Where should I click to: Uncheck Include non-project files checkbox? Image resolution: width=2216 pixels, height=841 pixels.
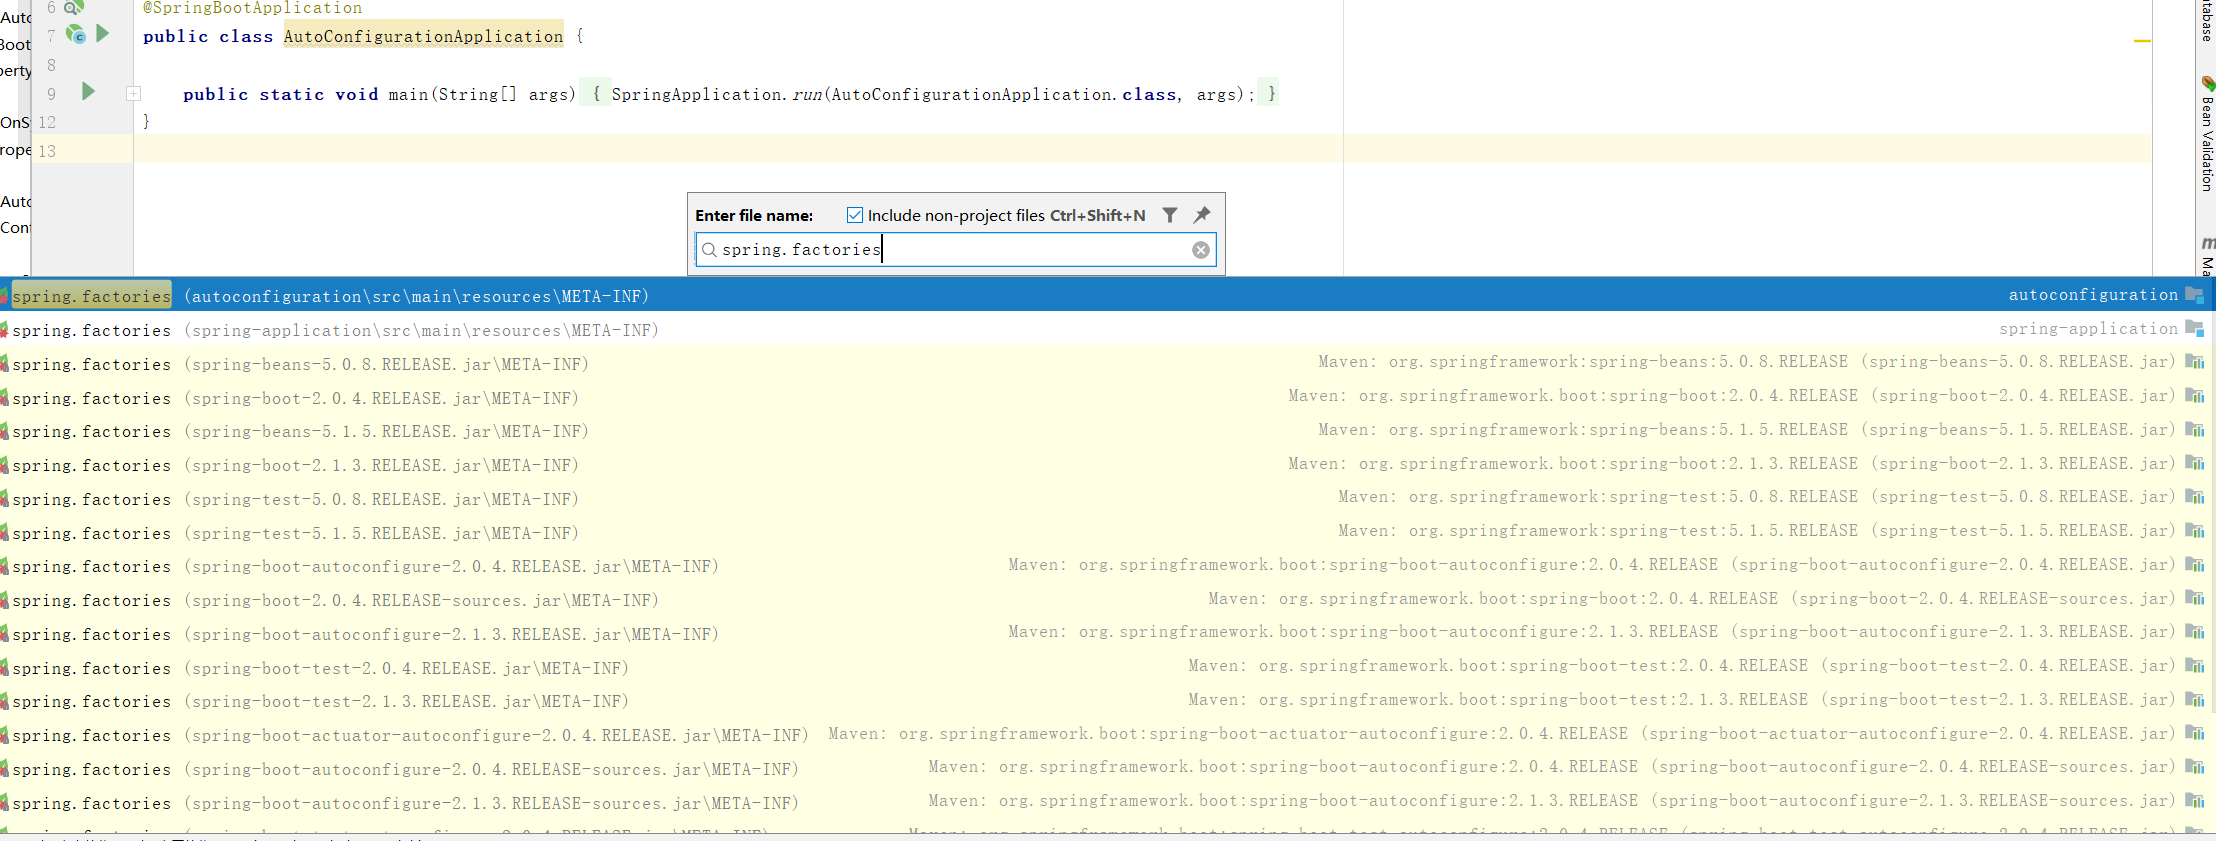tap(855, 215)
